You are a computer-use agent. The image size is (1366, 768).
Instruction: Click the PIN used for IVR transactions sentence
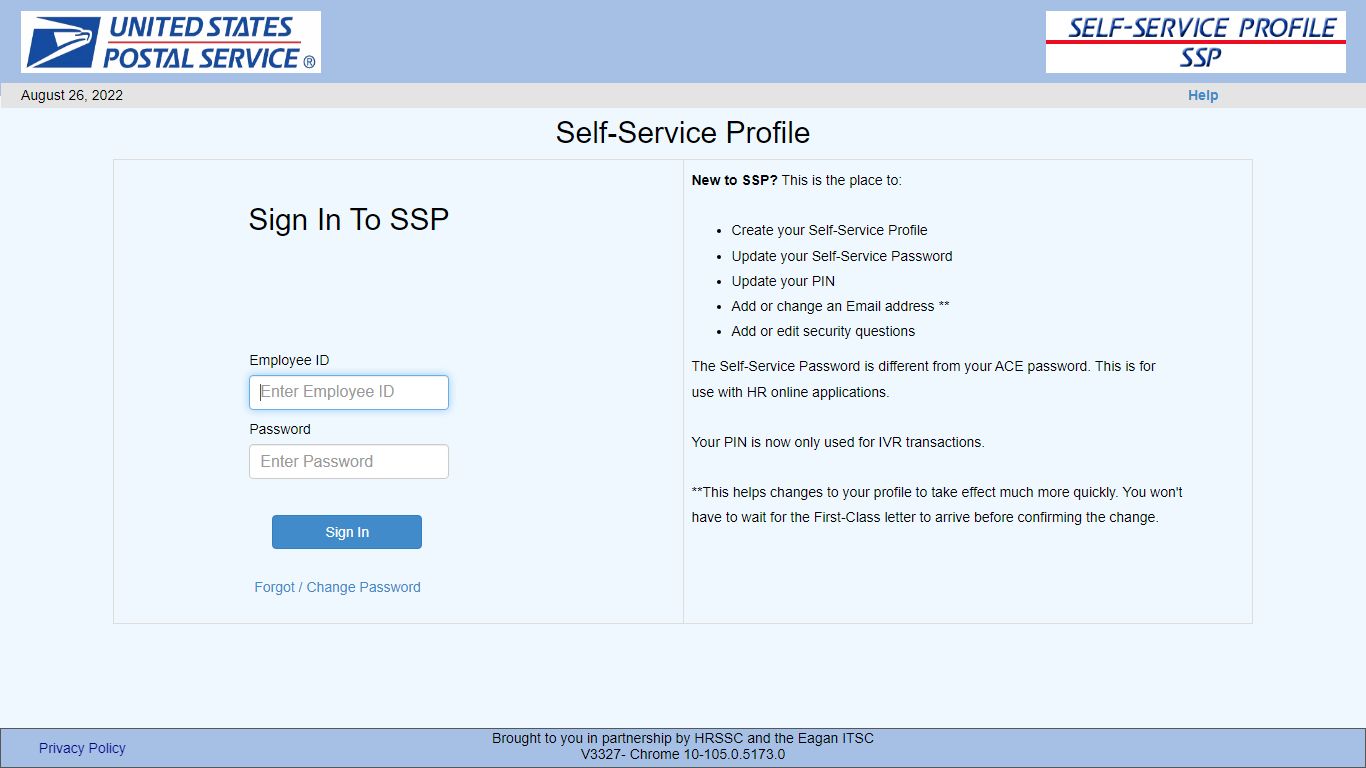point(838,442)
